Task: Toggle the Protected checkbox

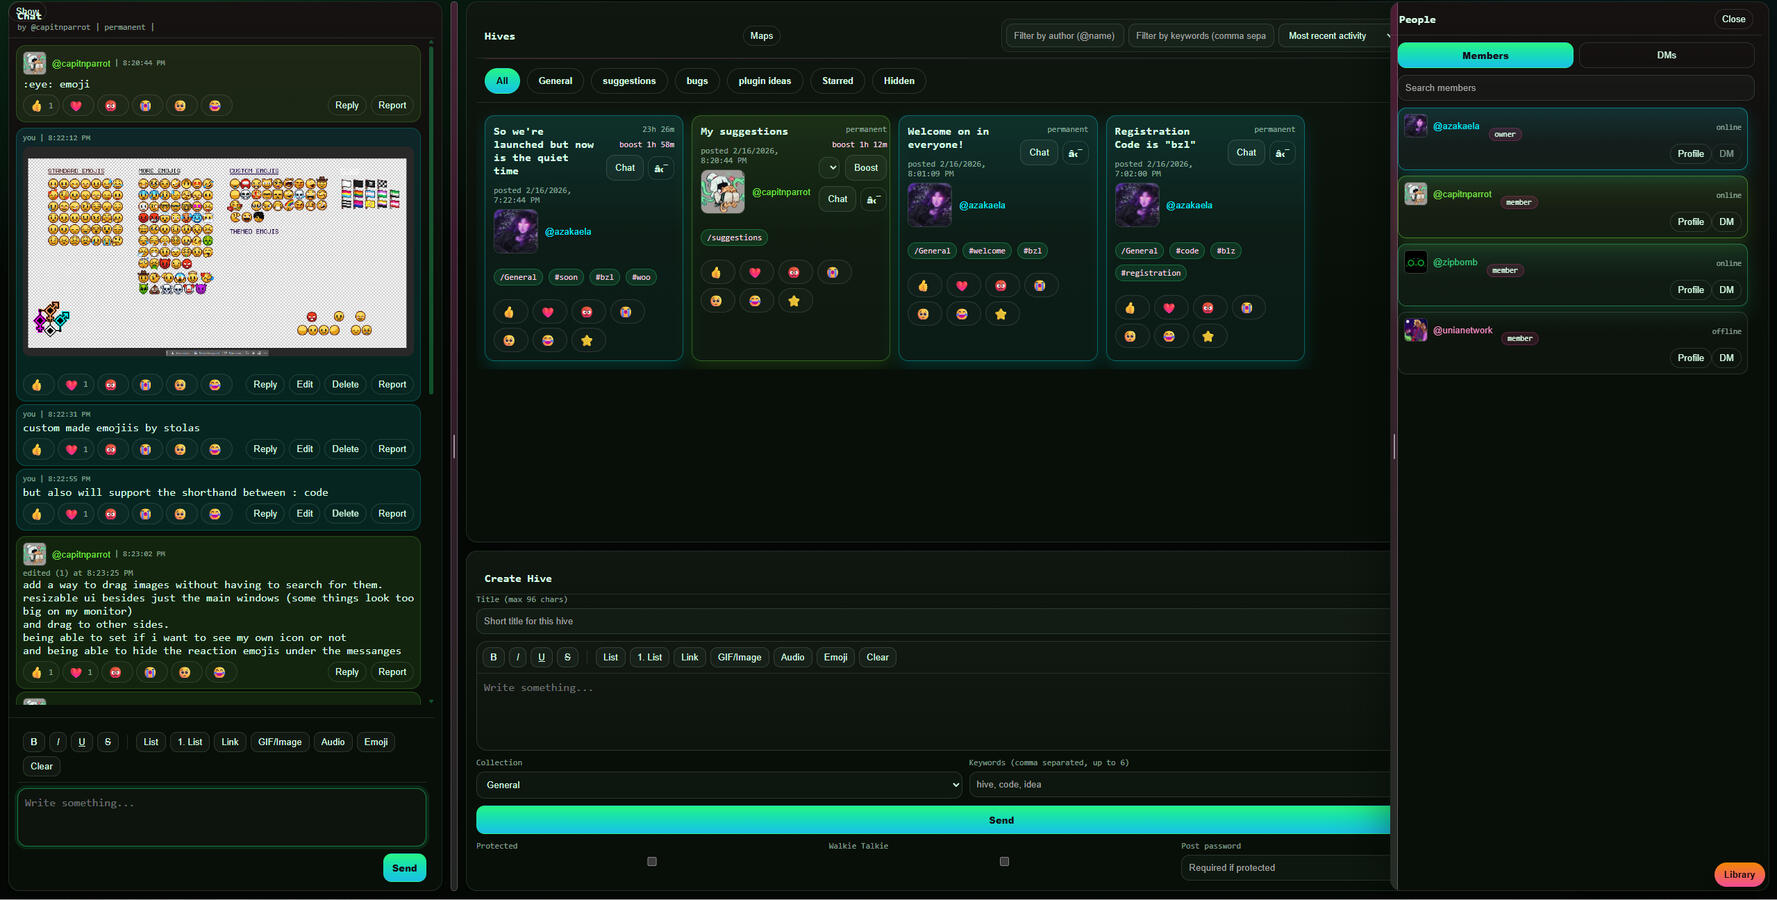Action: [x=652, y=861]
